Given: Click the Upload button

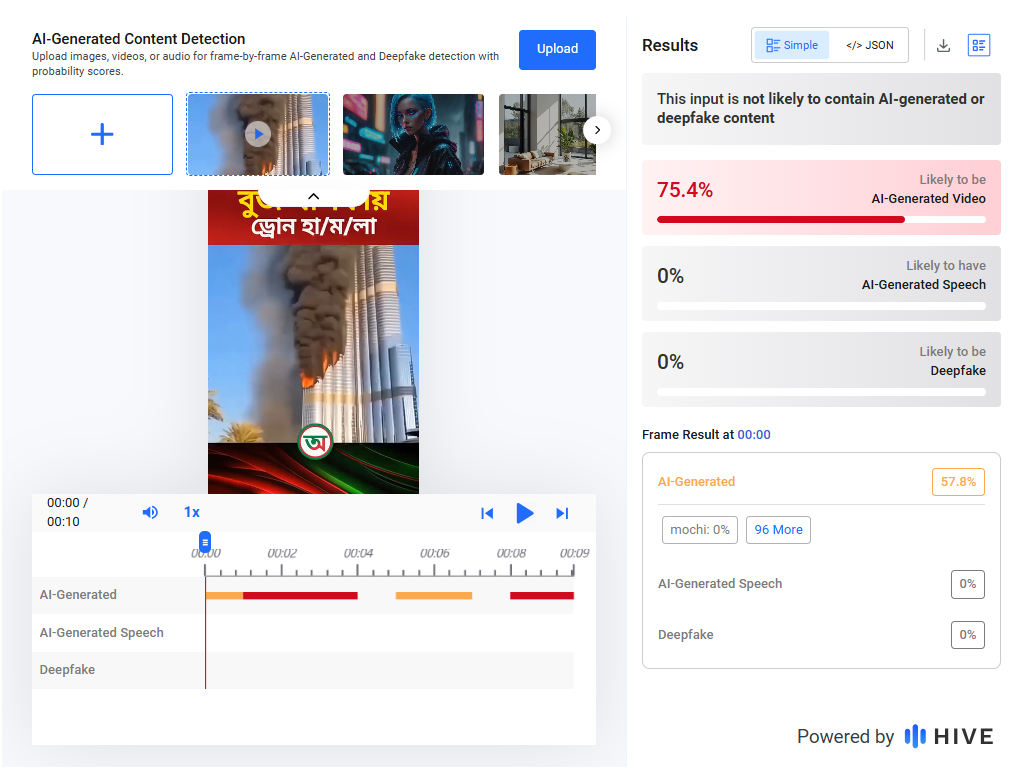Looking at the screenshot, I should click(557, 49).
